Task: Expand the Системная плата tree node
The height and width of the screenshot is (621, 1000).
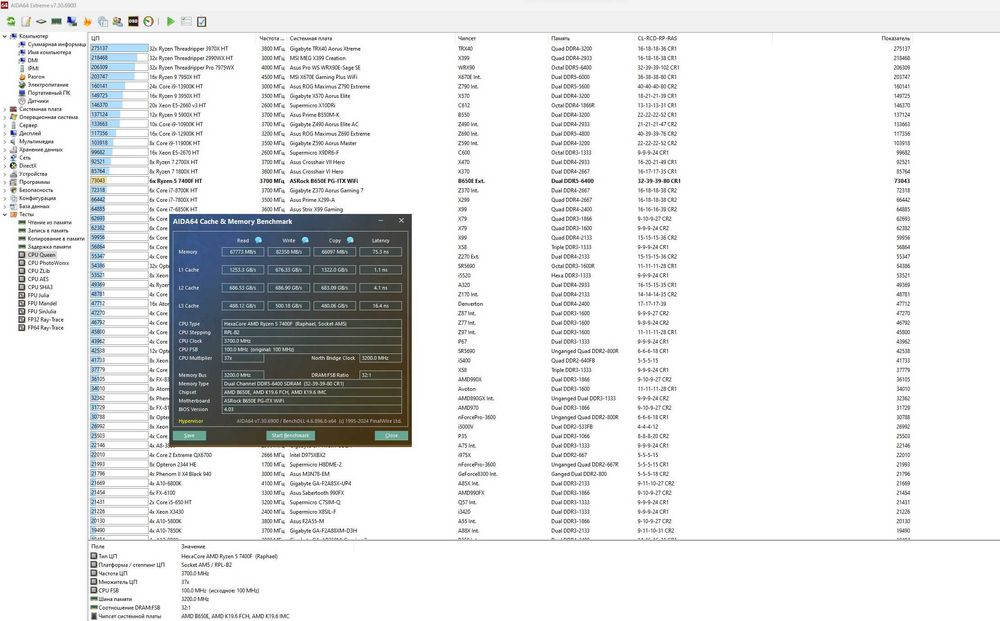Action: (5, 109)
